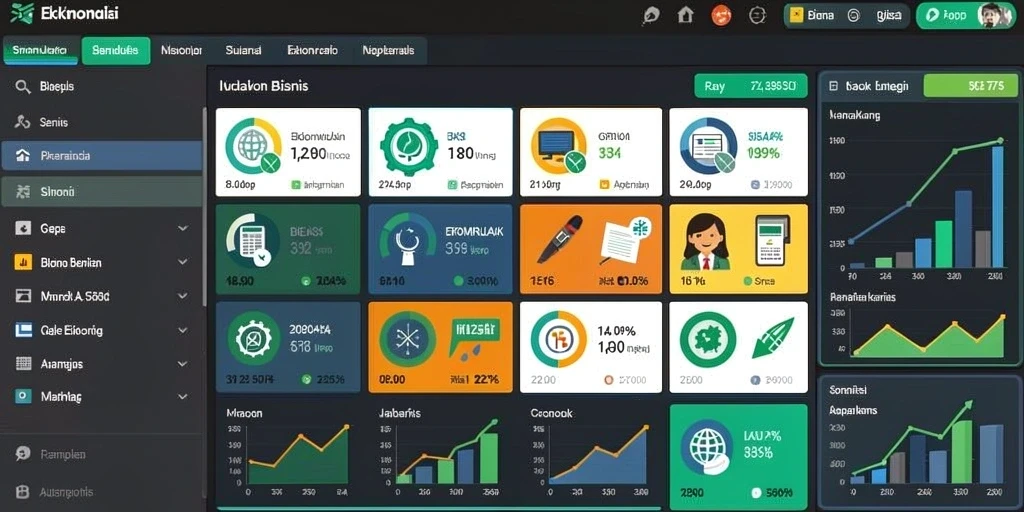The width and height of the screenshot is (1024, 512).
Task: Open the green leaf icon card
Action: click(739, 347)
